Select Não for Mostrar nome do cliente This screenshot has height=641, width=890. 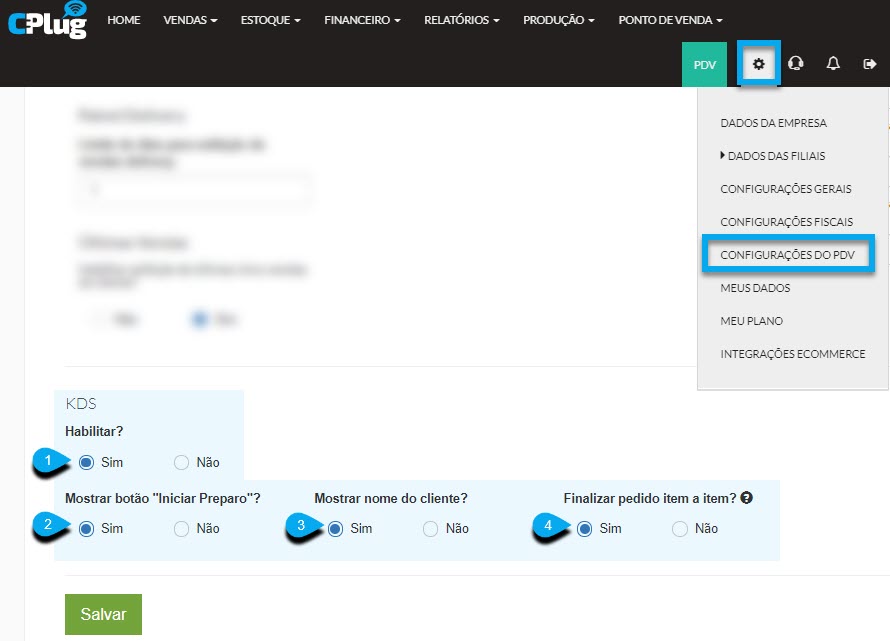(x=430, y=529)
